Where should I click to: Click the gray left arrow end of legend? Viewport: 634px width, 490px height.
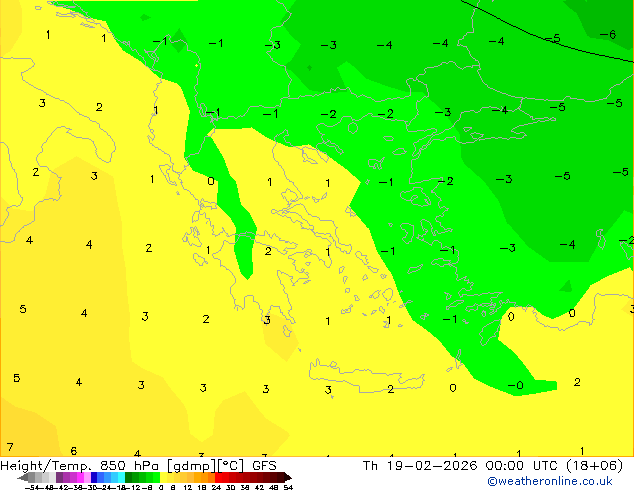tap(23, 477)
